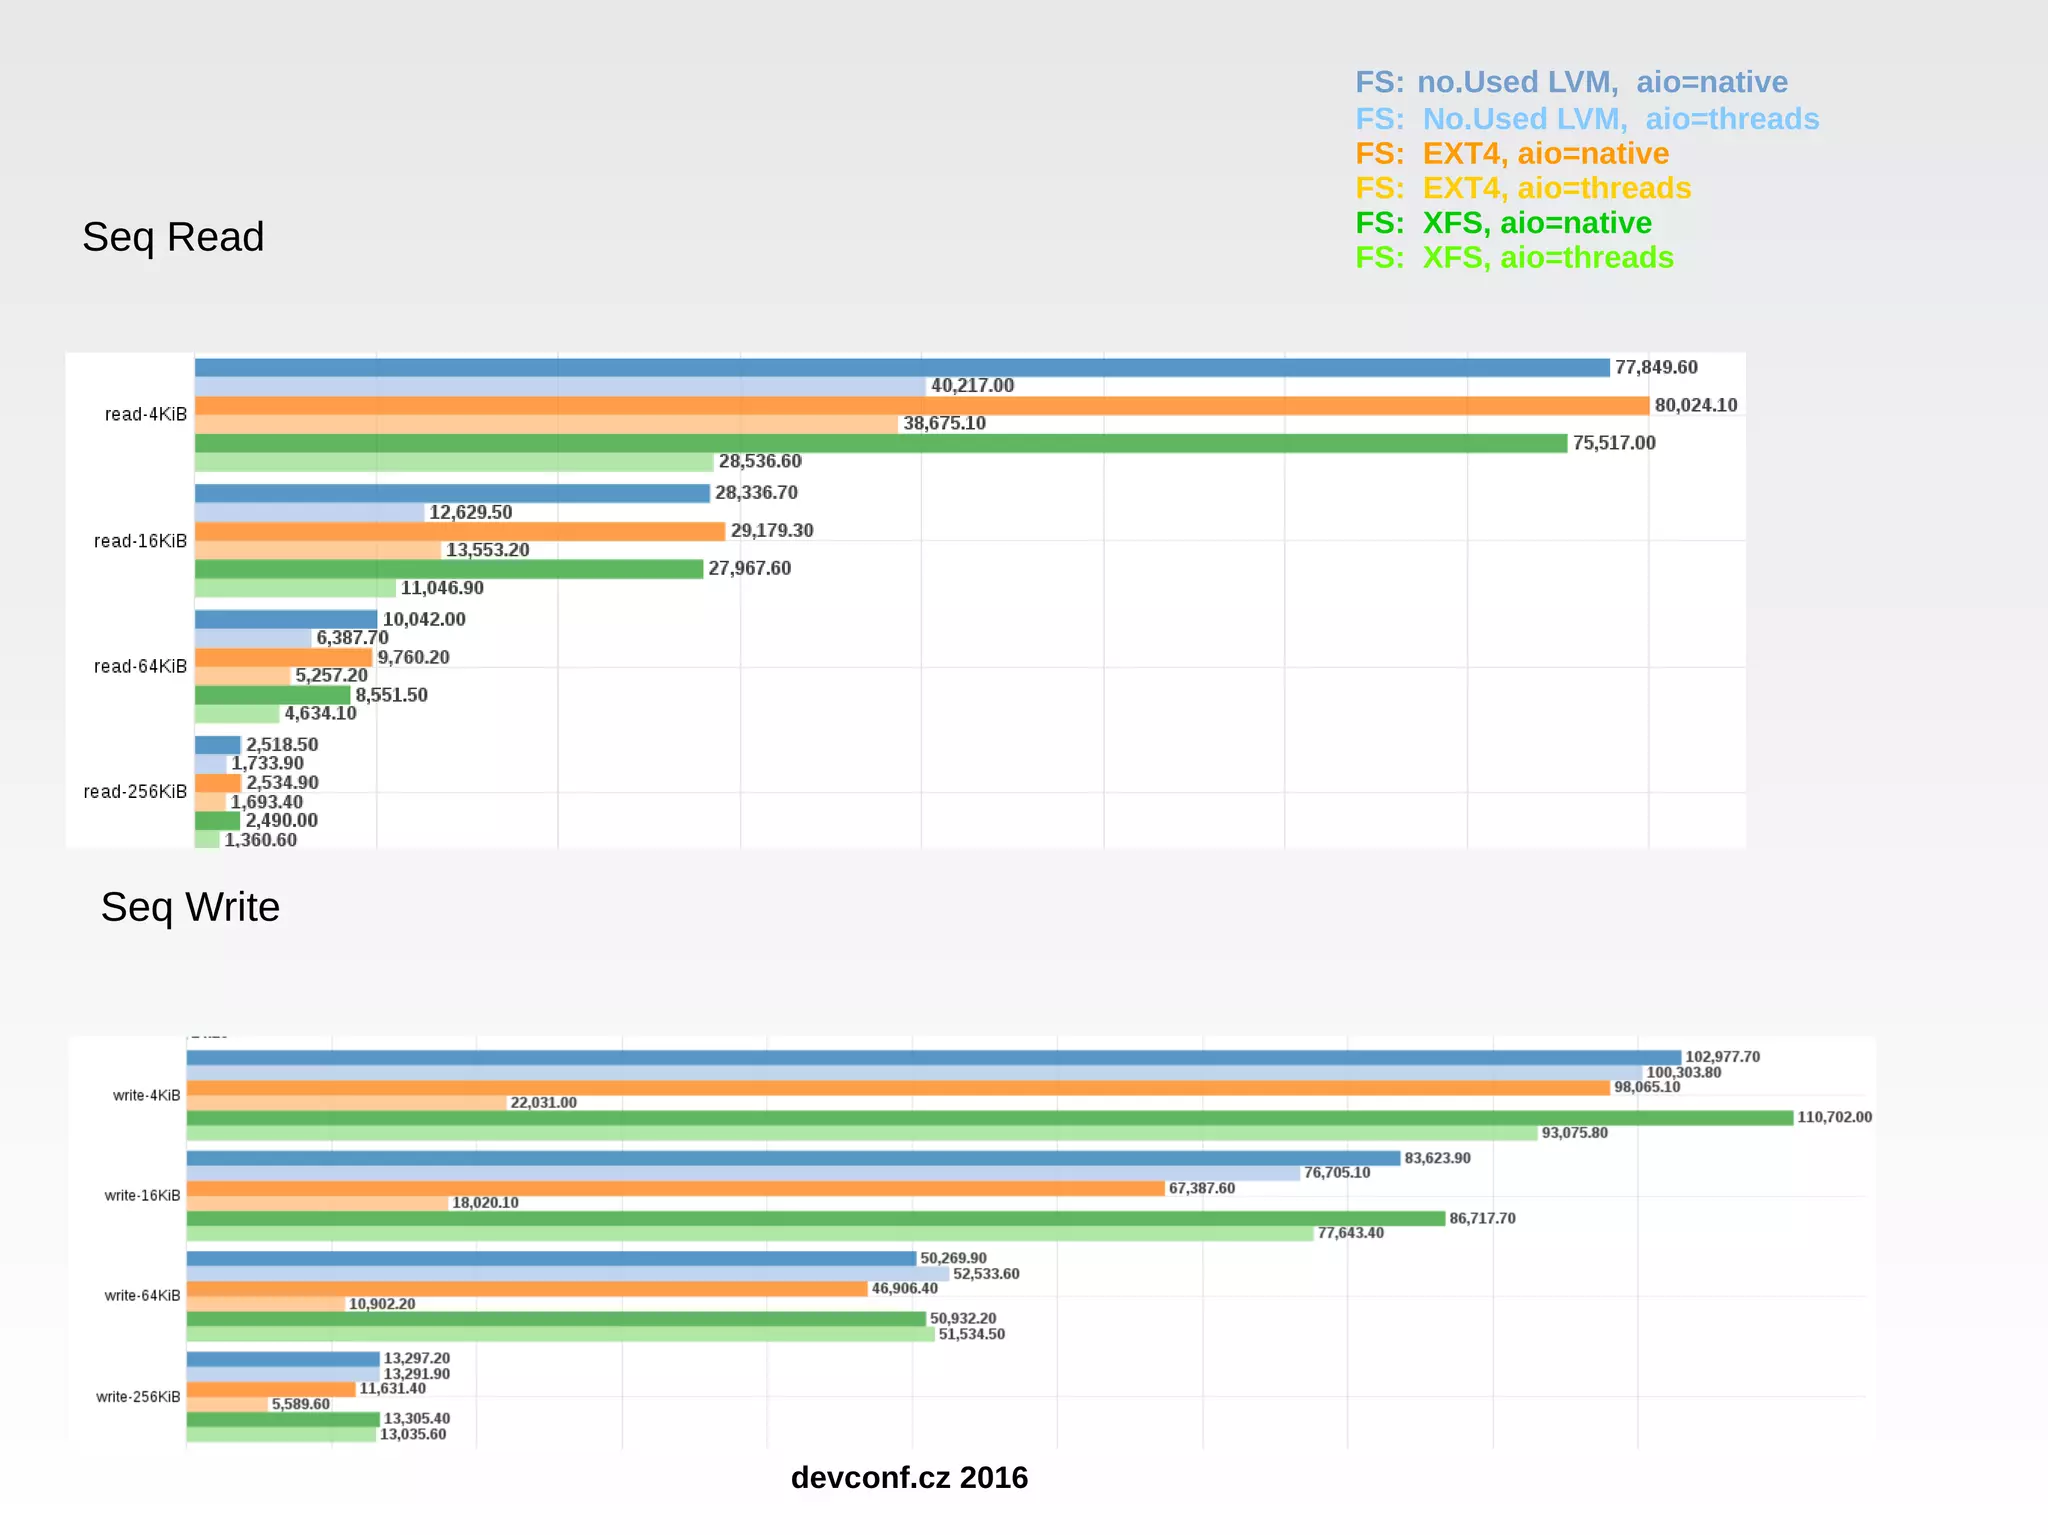Screen dimensions: 2048x1535
Task: Choose legend entry 'XFS, aio=threads'
Action: pyautogui.click(x=1514, y=258)
